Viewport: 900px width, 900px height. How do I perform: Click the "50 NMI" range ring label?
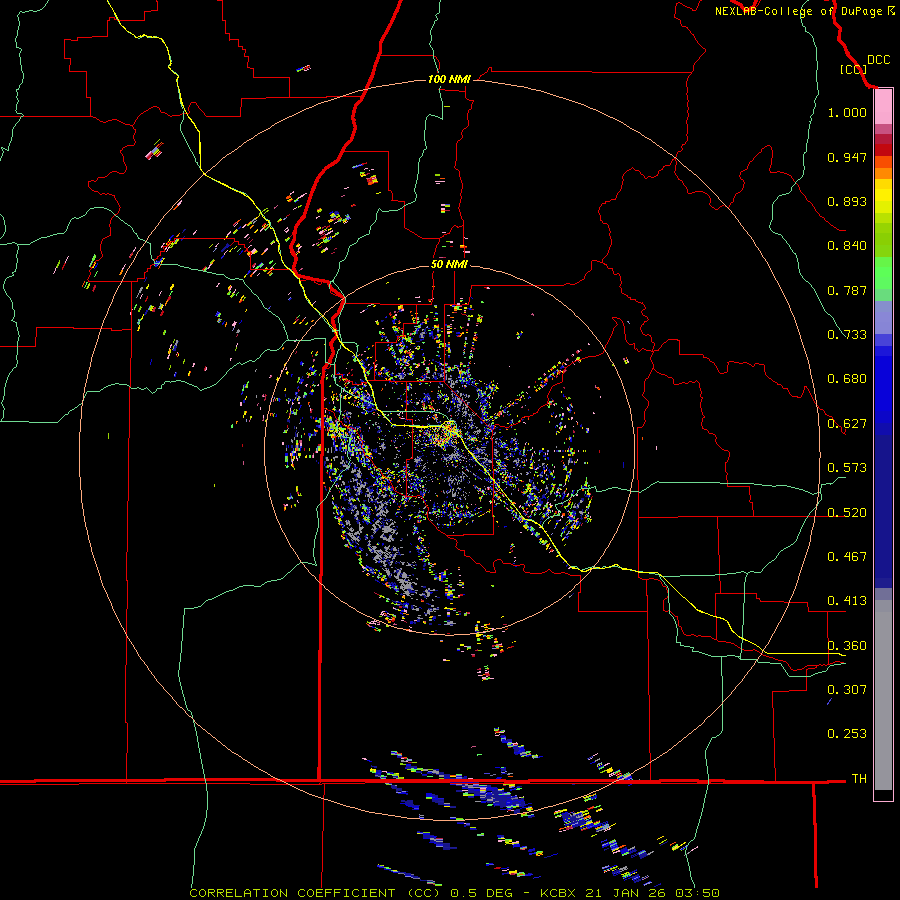coord(449,264)
